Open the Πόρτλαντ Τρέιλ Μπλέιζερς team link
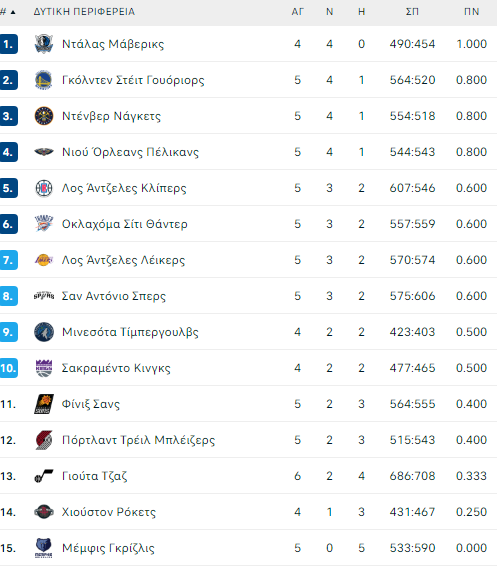497x567 pixels. 138,440
